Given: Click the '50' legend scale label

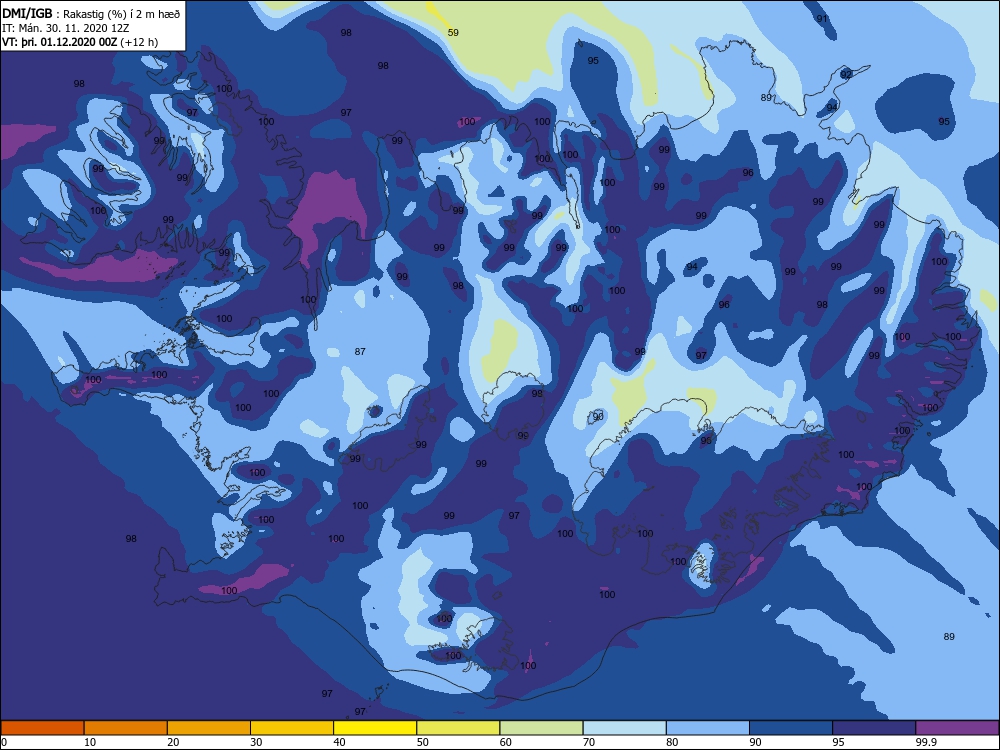Looking at the screenshot, I should click(x=423, y=742).
